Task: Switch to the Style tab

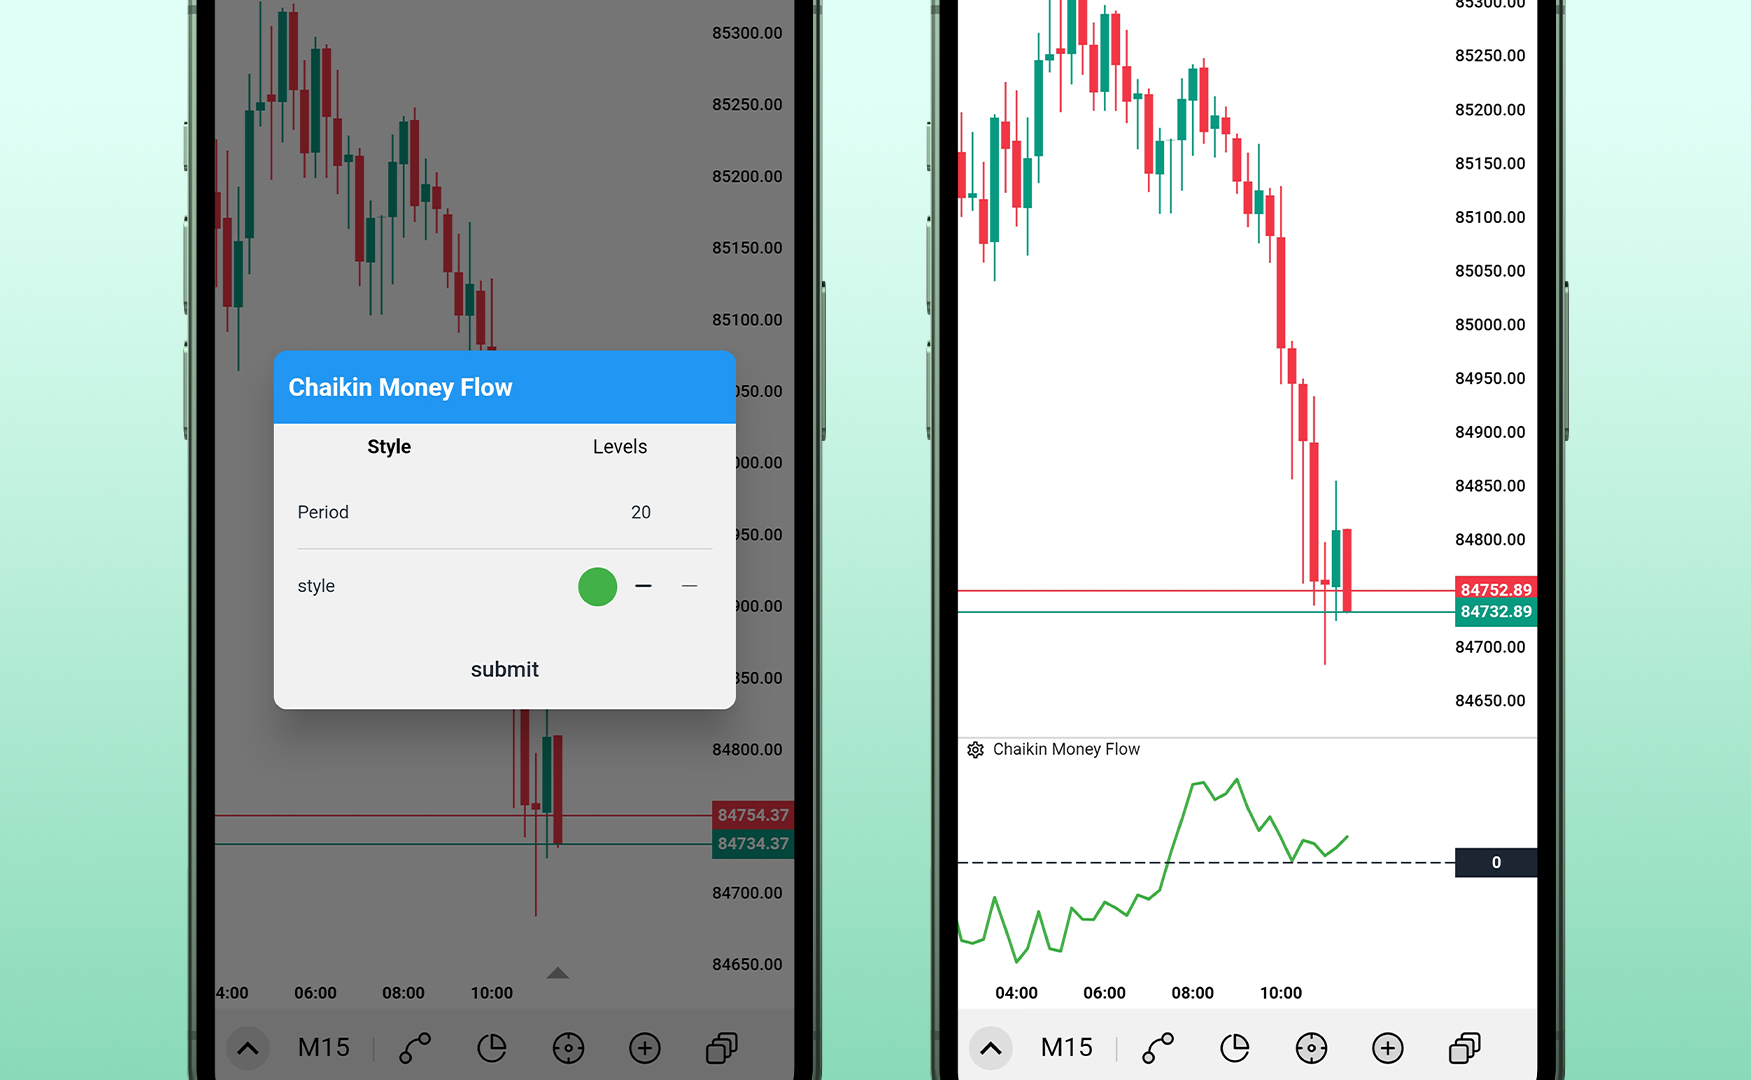Action: pos(389,447)
